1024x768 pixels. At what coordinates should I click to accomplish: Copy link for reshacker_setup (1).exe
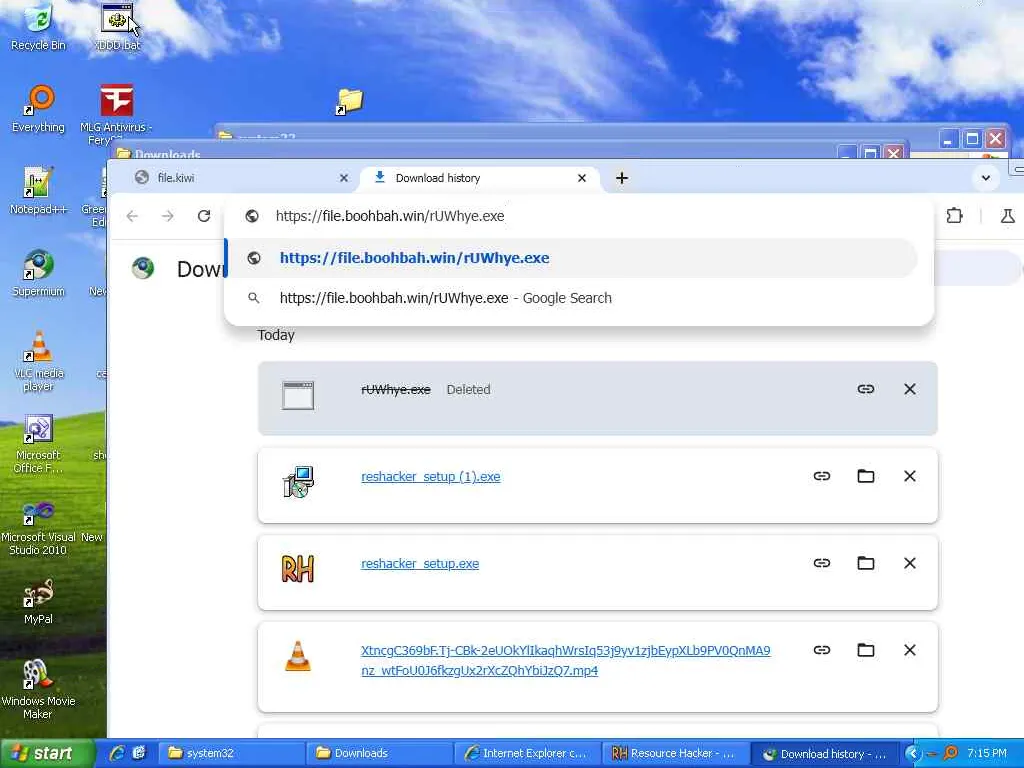pyautogui.click(x=822, y=476)
